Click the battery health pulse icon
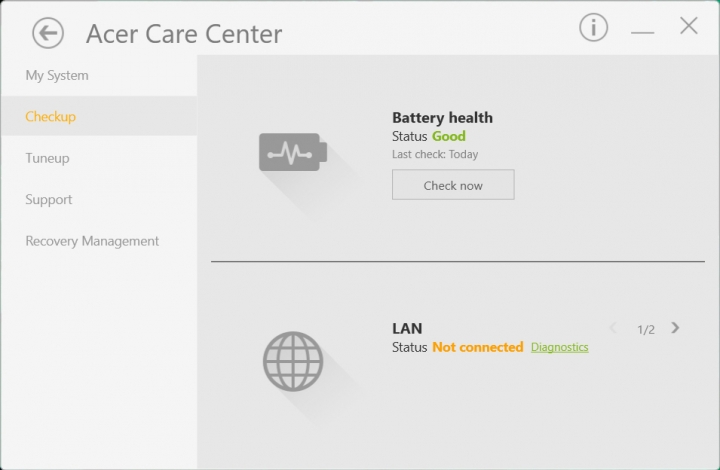The height and width of the screenshot is (470, 720). (291, 153)
